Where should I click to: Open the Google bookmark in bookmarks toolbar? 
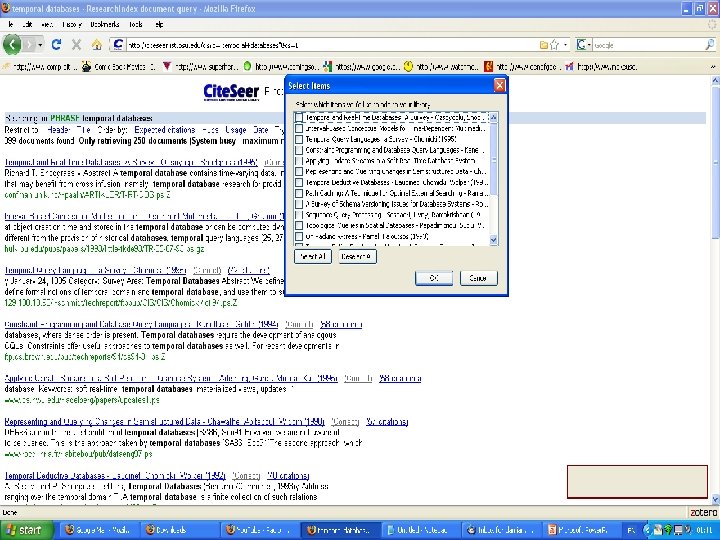point(362,67)
